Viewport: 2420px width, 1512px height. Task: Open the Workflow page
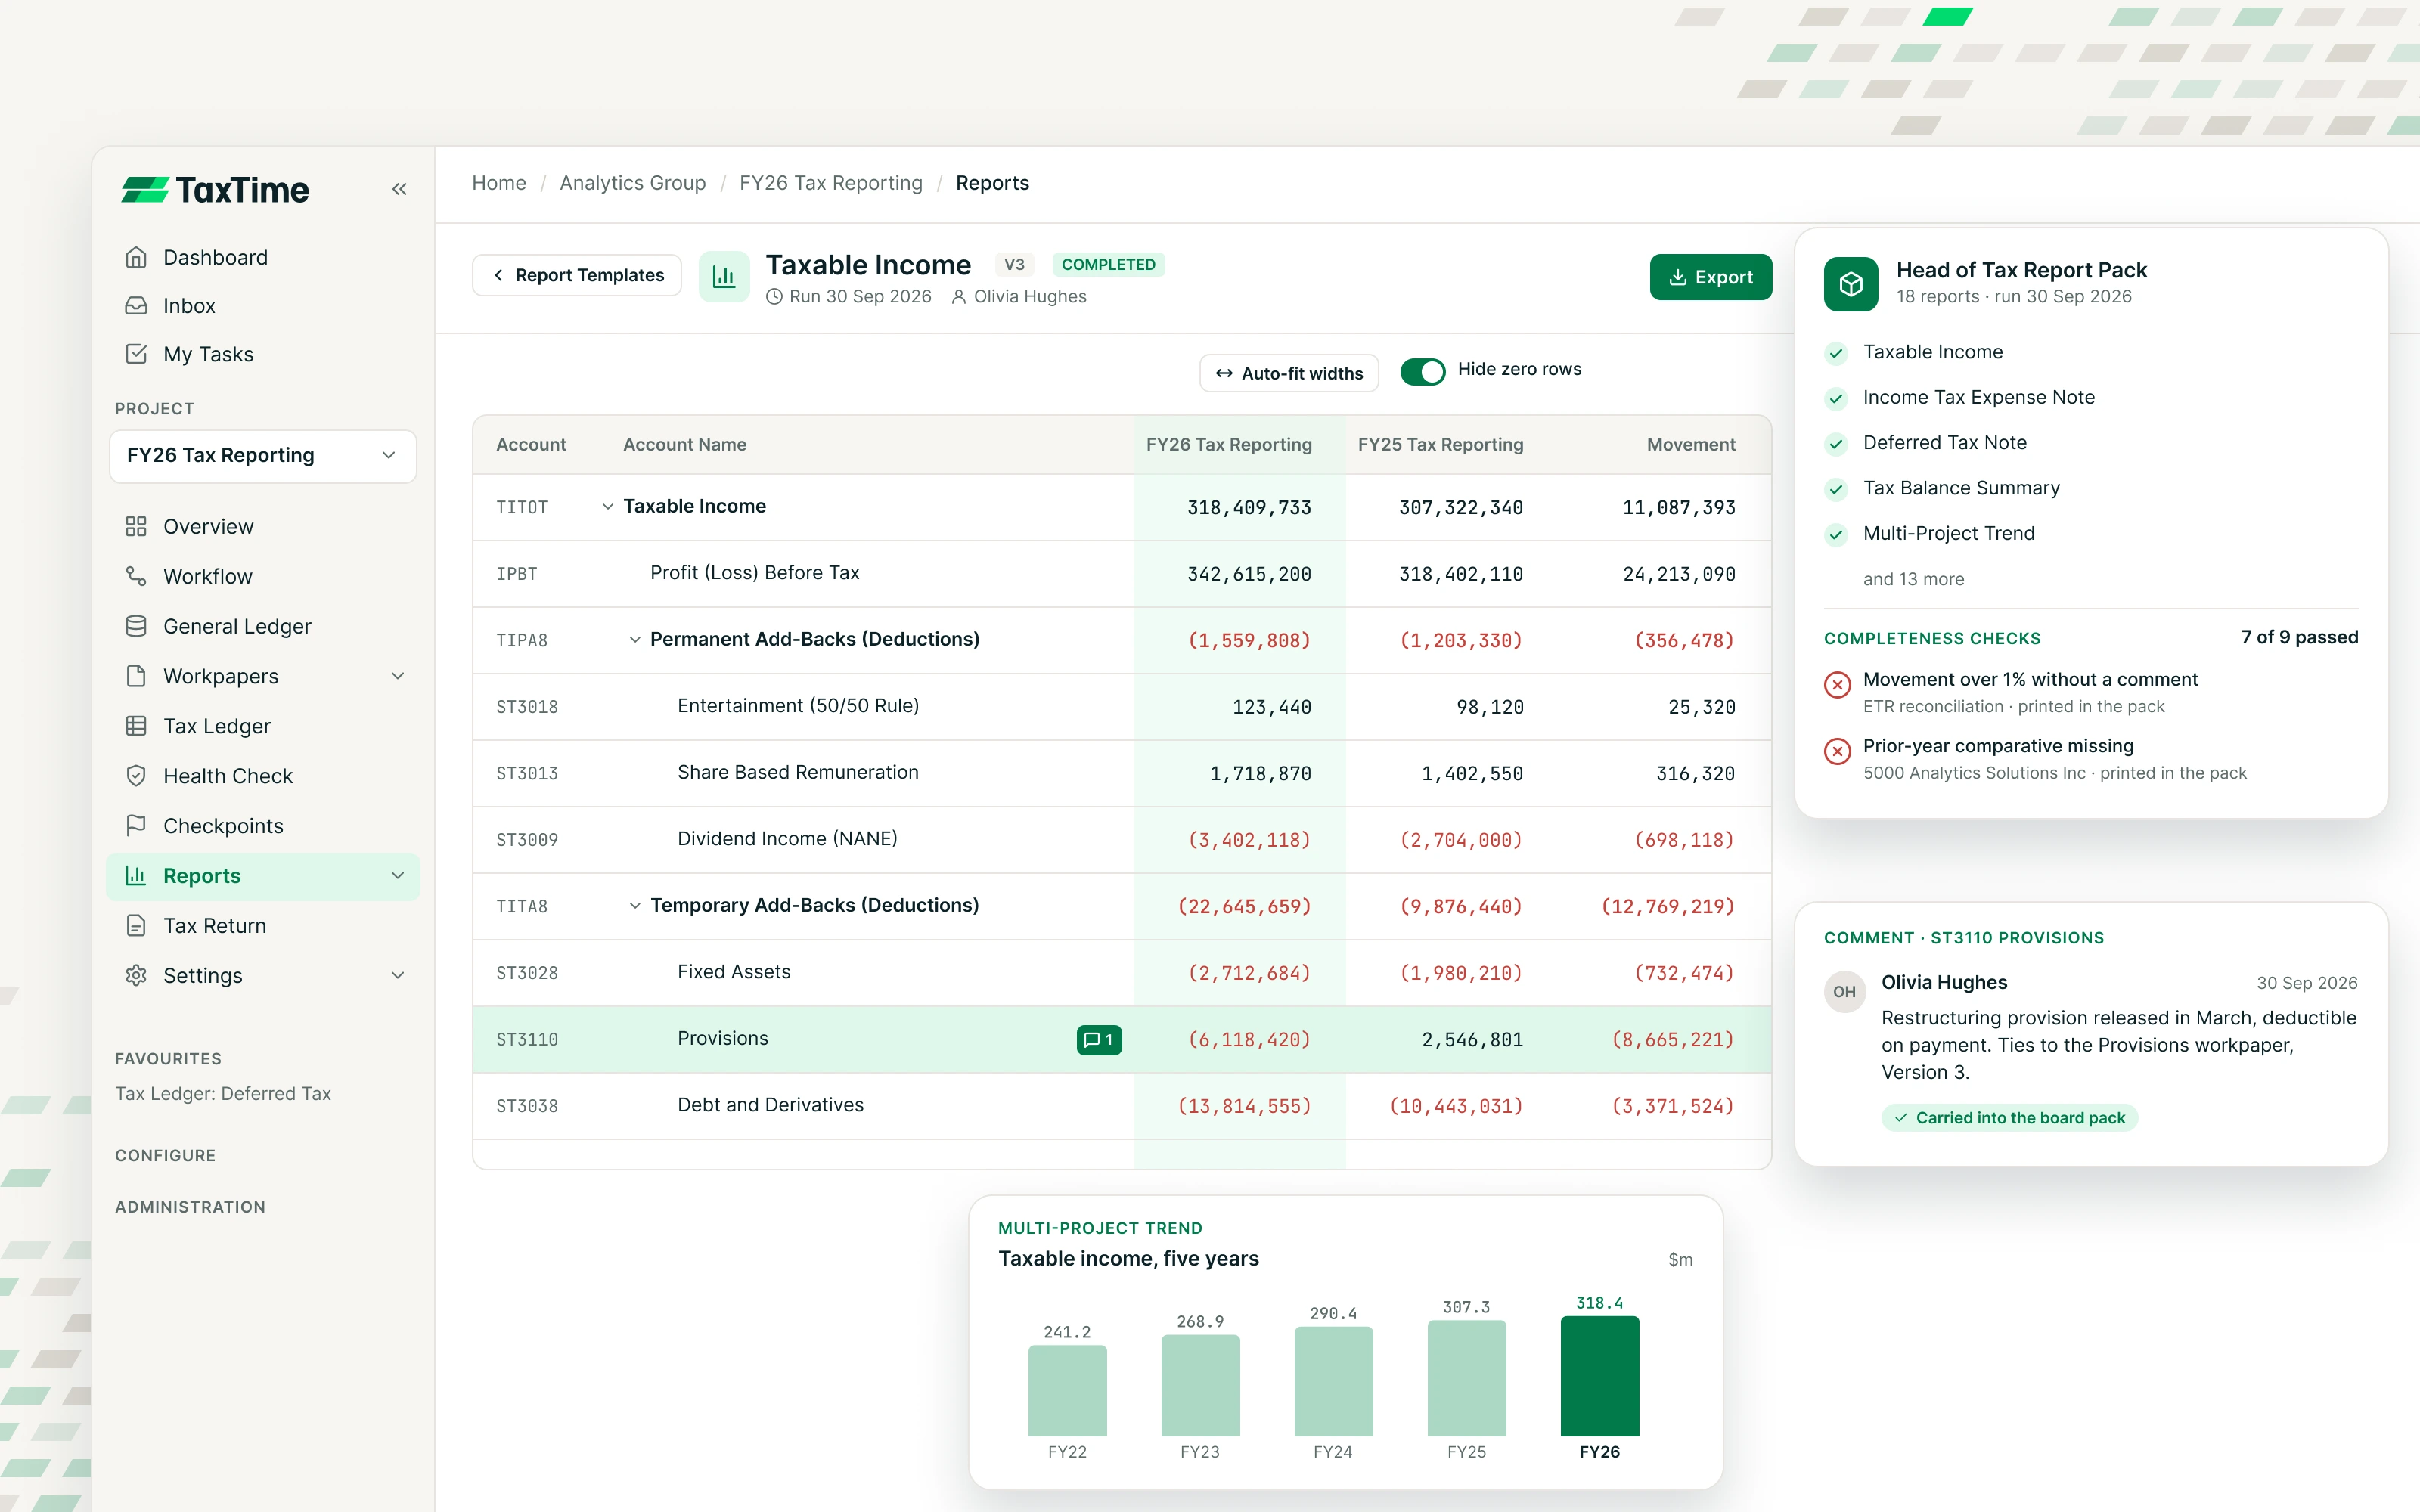pos(262,576)
